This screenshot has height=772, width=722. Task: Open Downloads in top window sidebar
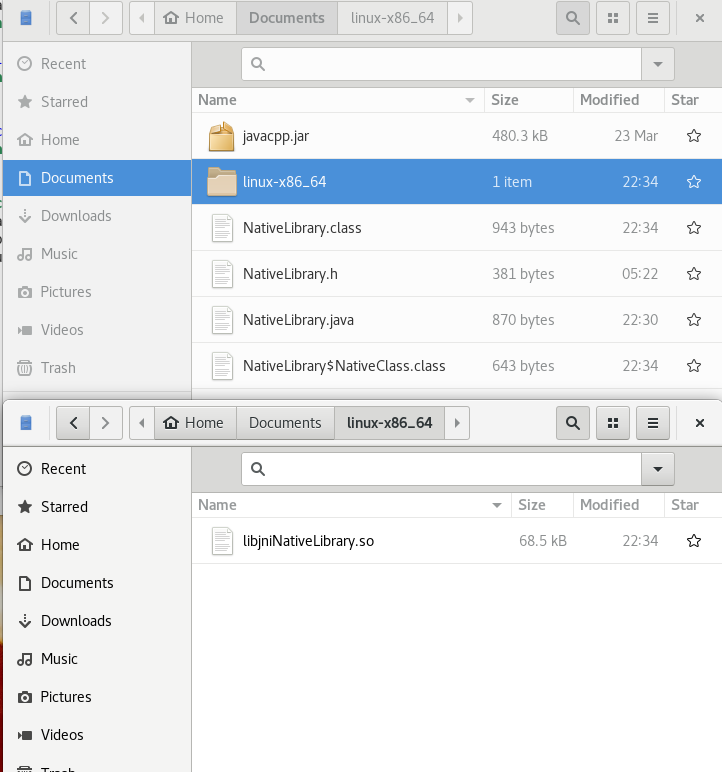click(97, 216)
